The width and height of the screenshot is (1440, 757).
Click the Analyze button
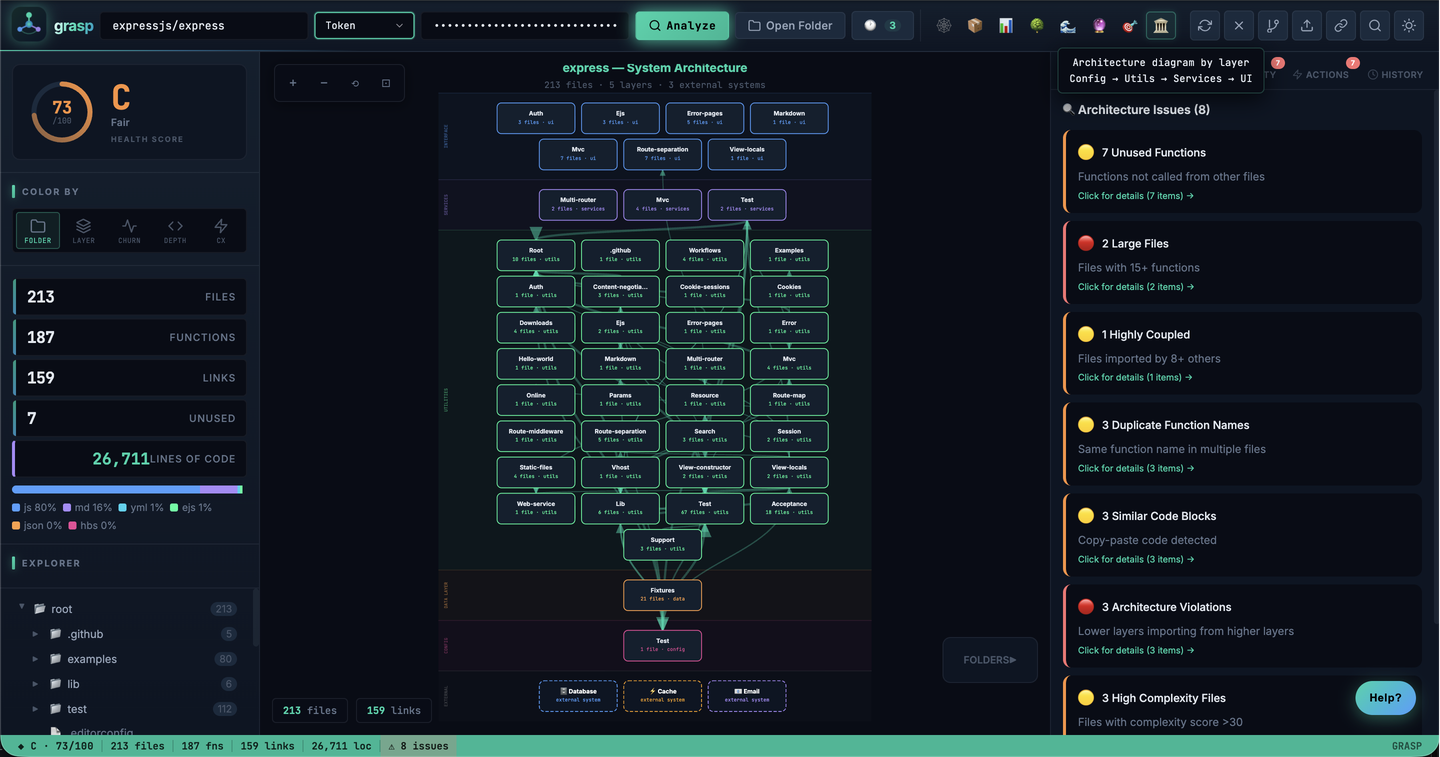tap(682, 25)
